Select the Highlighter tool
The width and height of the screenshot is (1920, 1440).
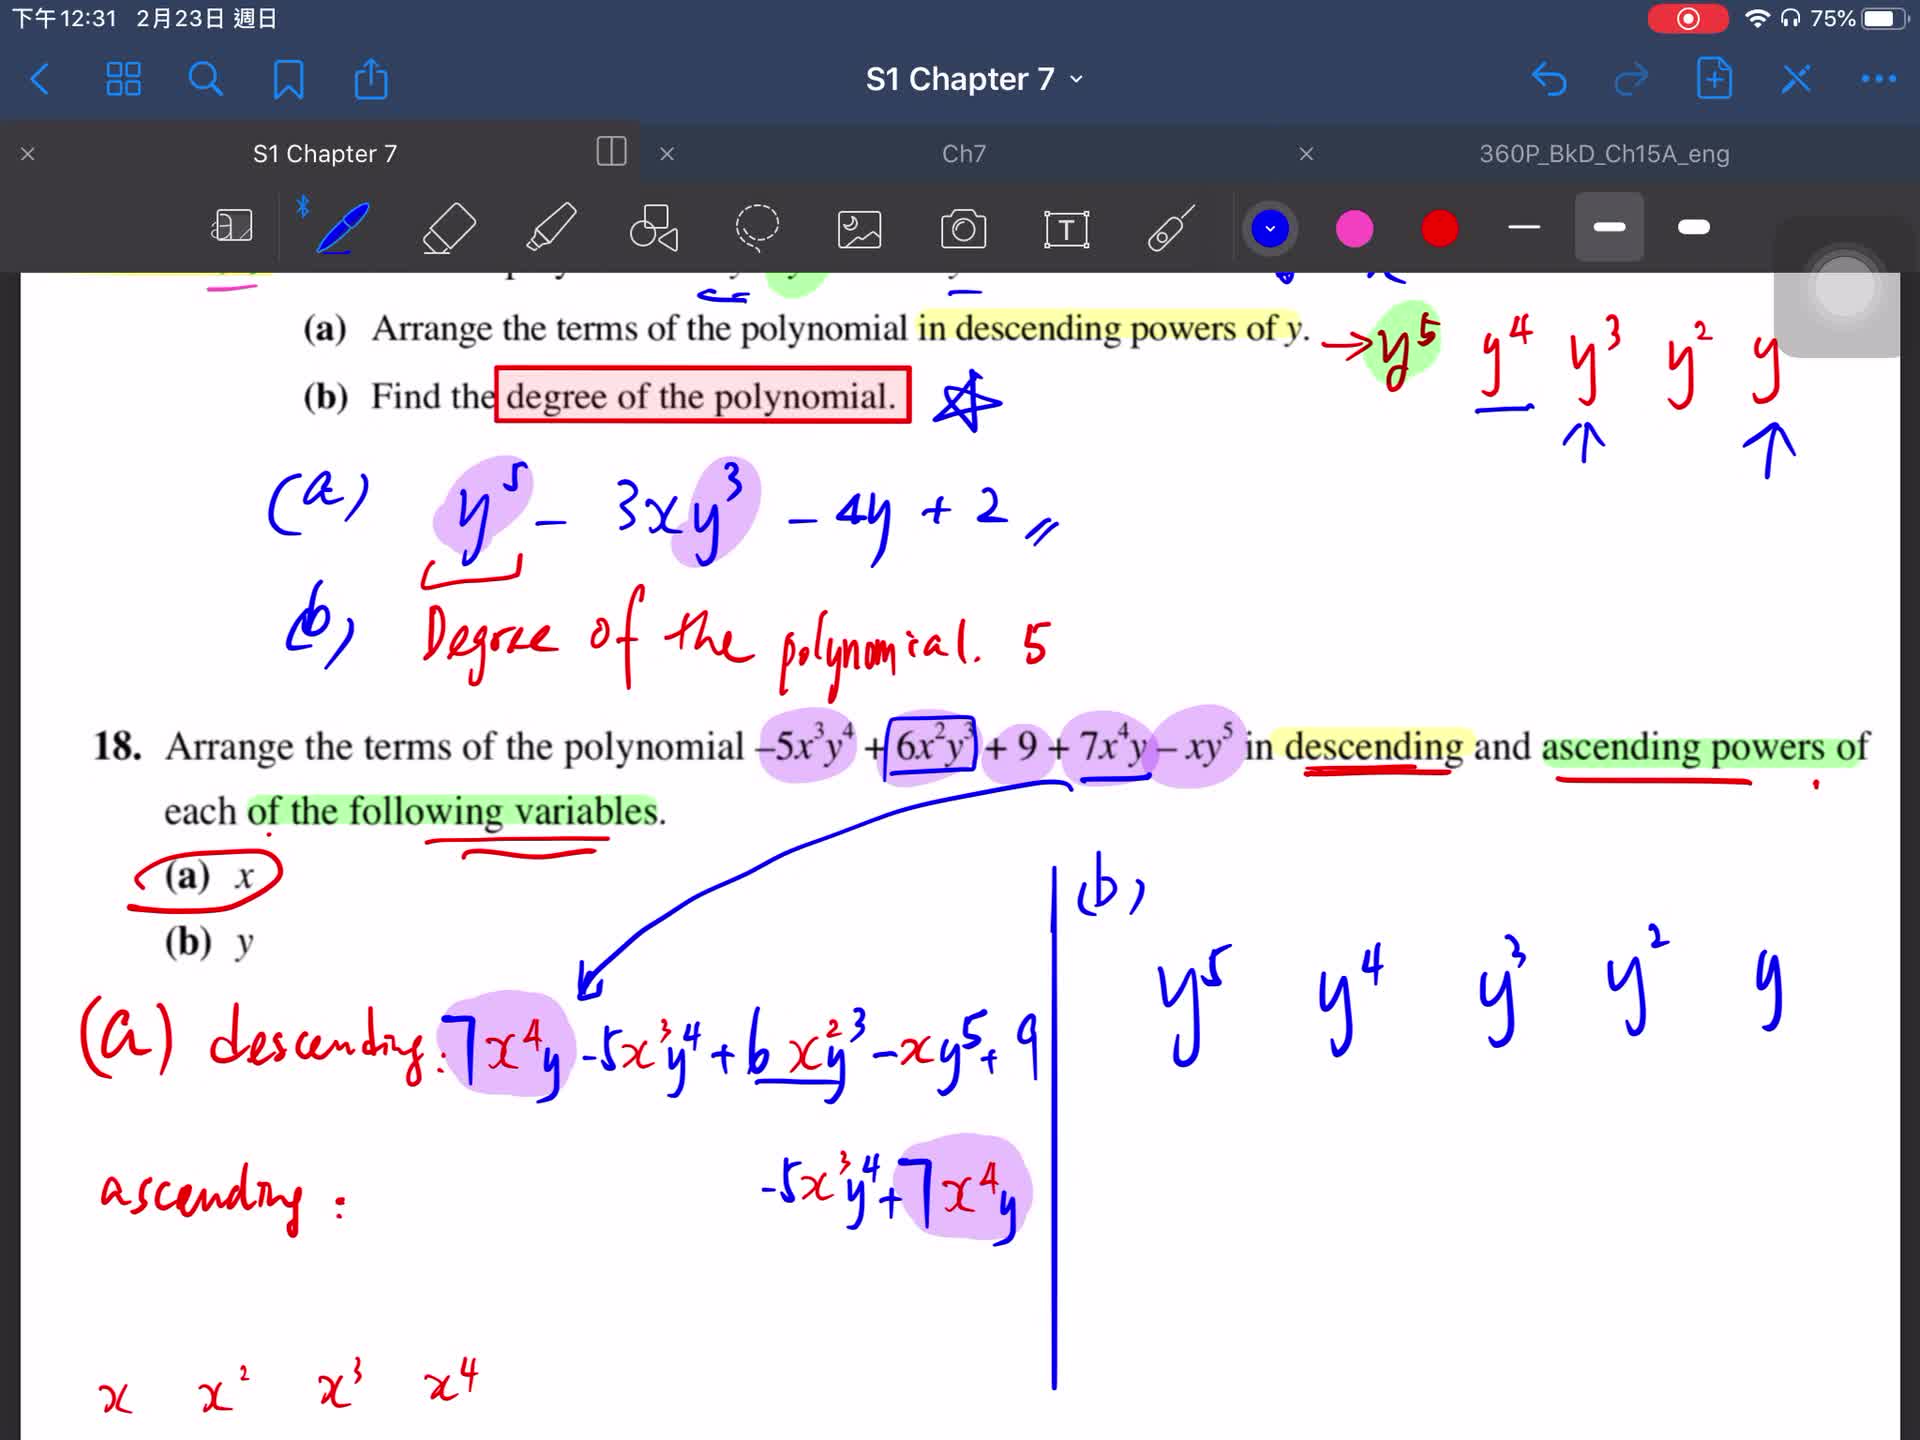pos(551,228)
